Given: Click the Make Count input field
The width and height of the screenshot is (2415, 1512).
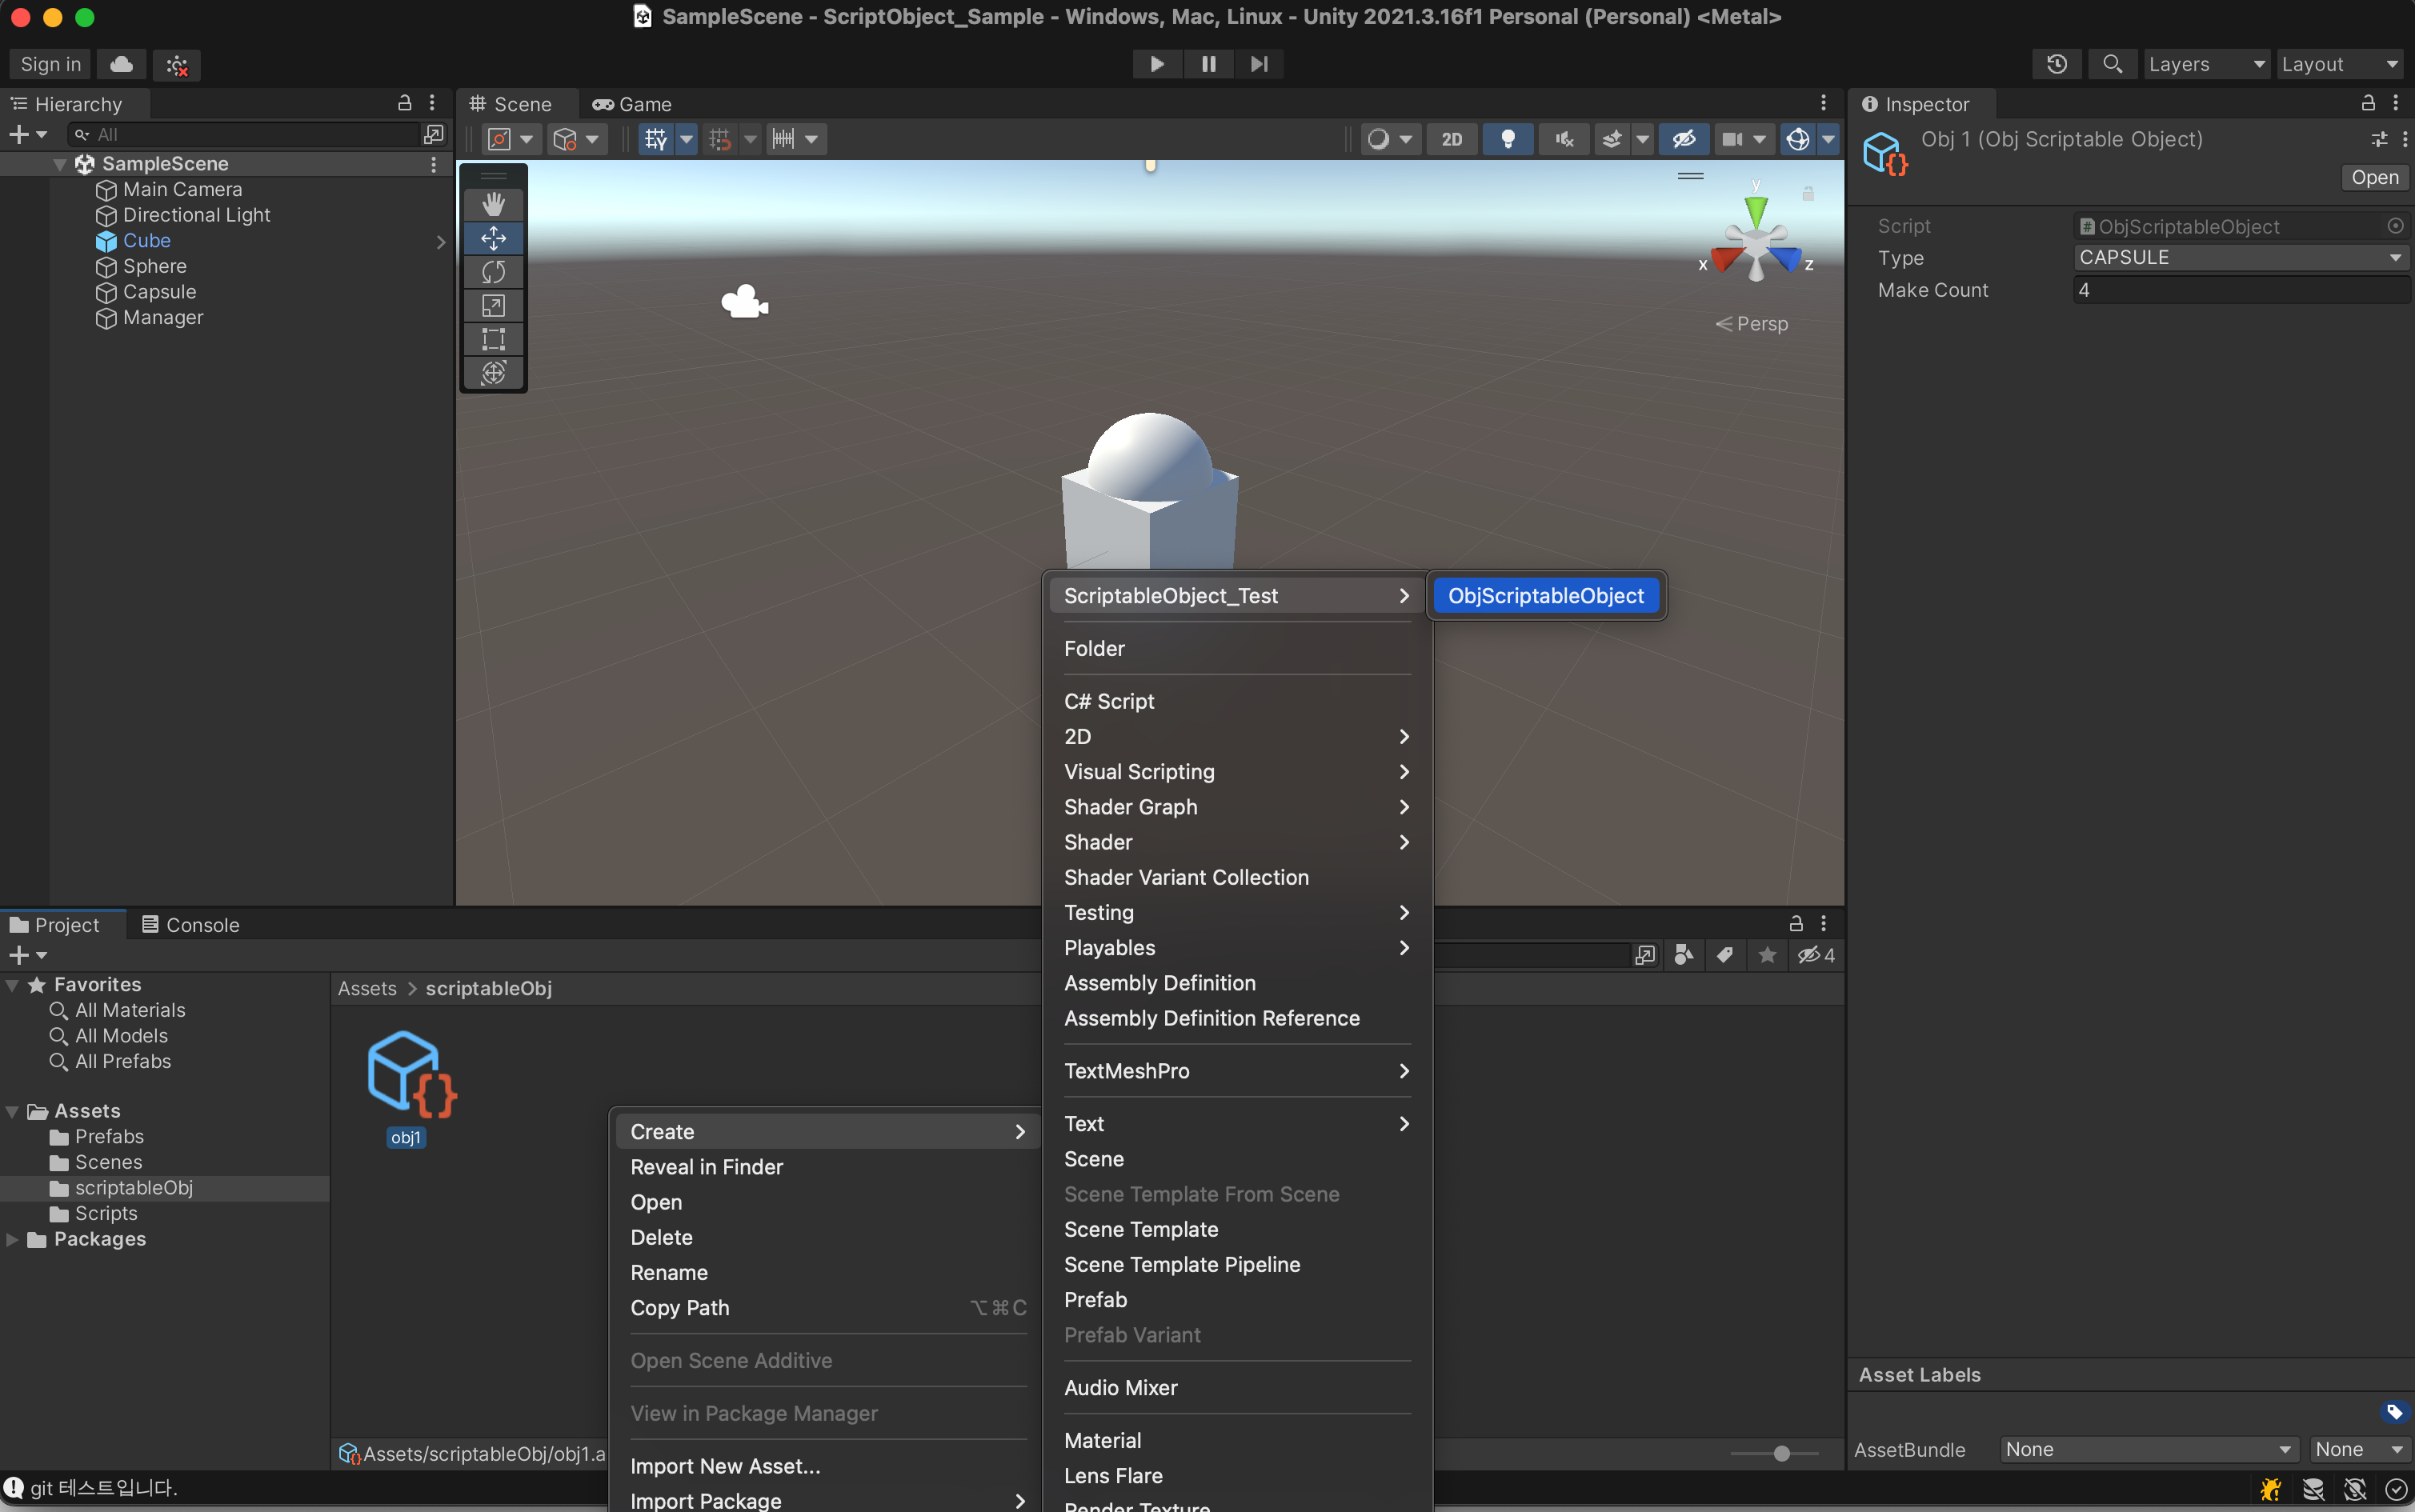Looking at the screenshot, I should click(2240, 290).
